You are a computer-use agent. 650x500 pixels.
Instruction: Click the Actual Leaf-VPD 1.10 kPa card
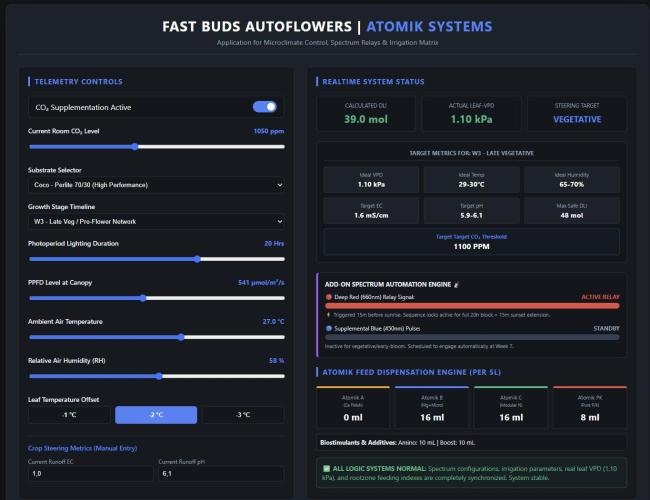pos(472,114)
